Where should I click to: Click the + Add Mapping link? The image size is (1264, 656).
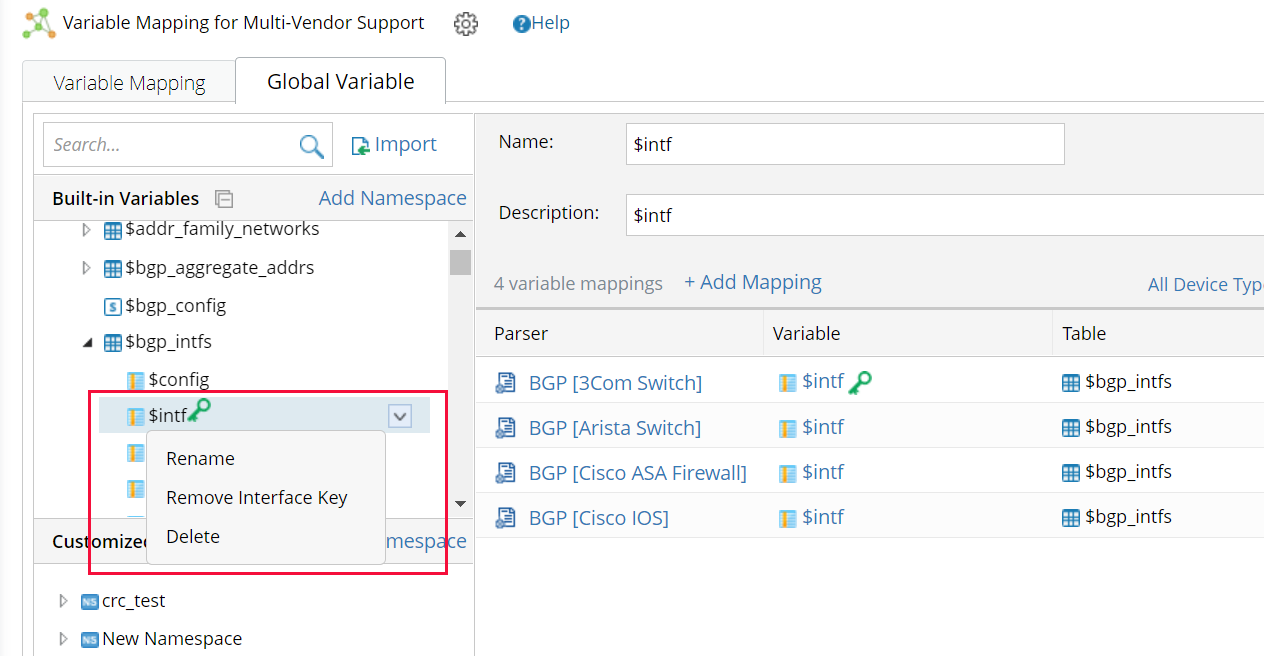pyautogui.click(x=753, y=282)
